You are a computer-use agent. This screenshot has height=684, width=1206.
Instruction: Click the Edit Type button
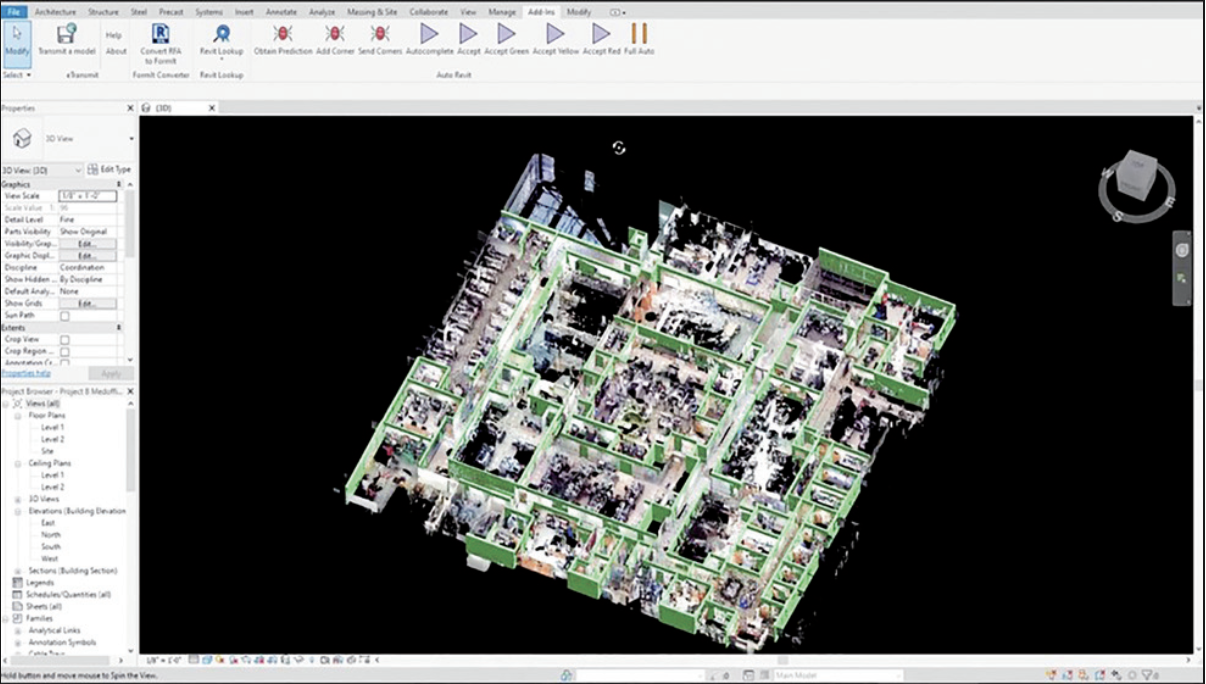(x=109, y=170)
